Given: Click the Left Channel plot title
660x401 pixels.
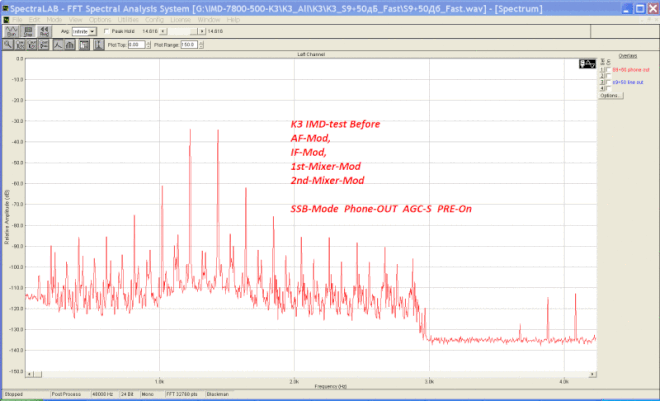Looking at the screenshot, I should point(311,55).
